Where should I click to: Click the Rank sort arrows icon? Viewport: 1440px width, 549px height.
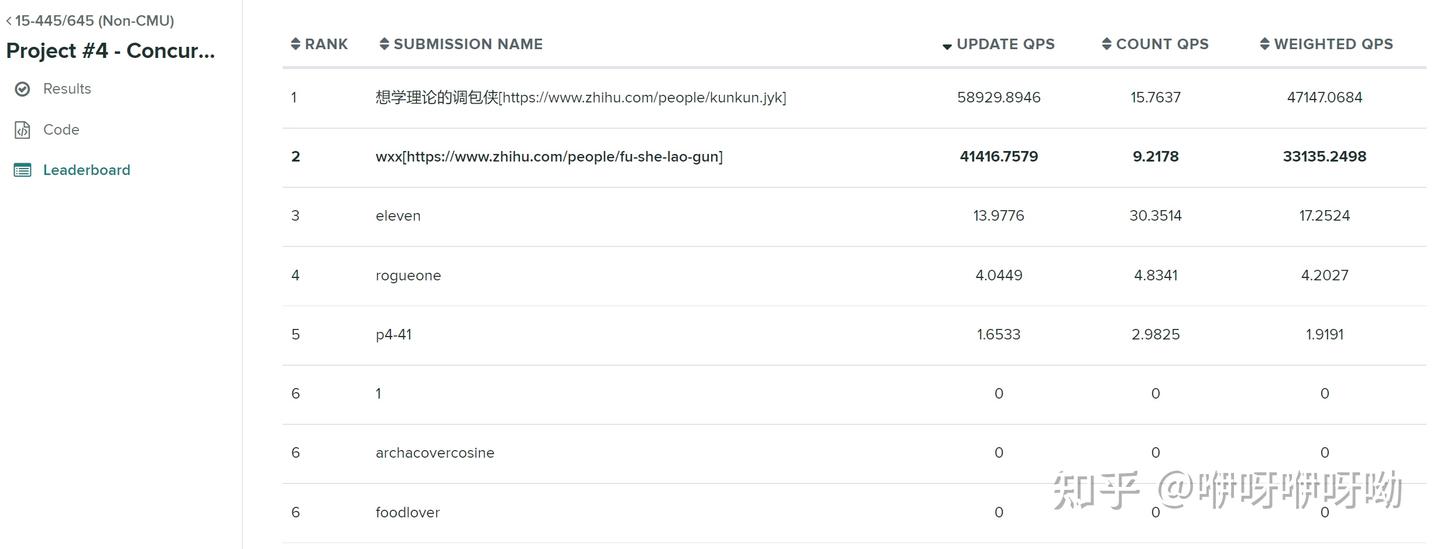click(295, 44)
